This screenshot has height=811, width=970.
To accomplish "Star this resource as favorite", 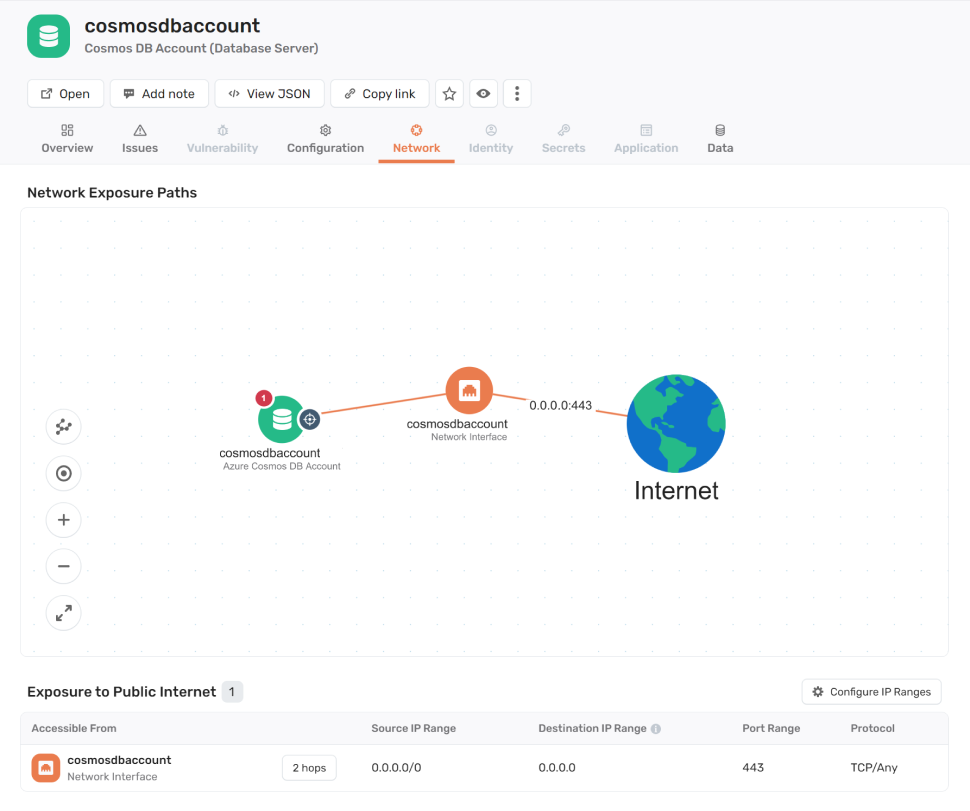I will click(x=449, y=93).
